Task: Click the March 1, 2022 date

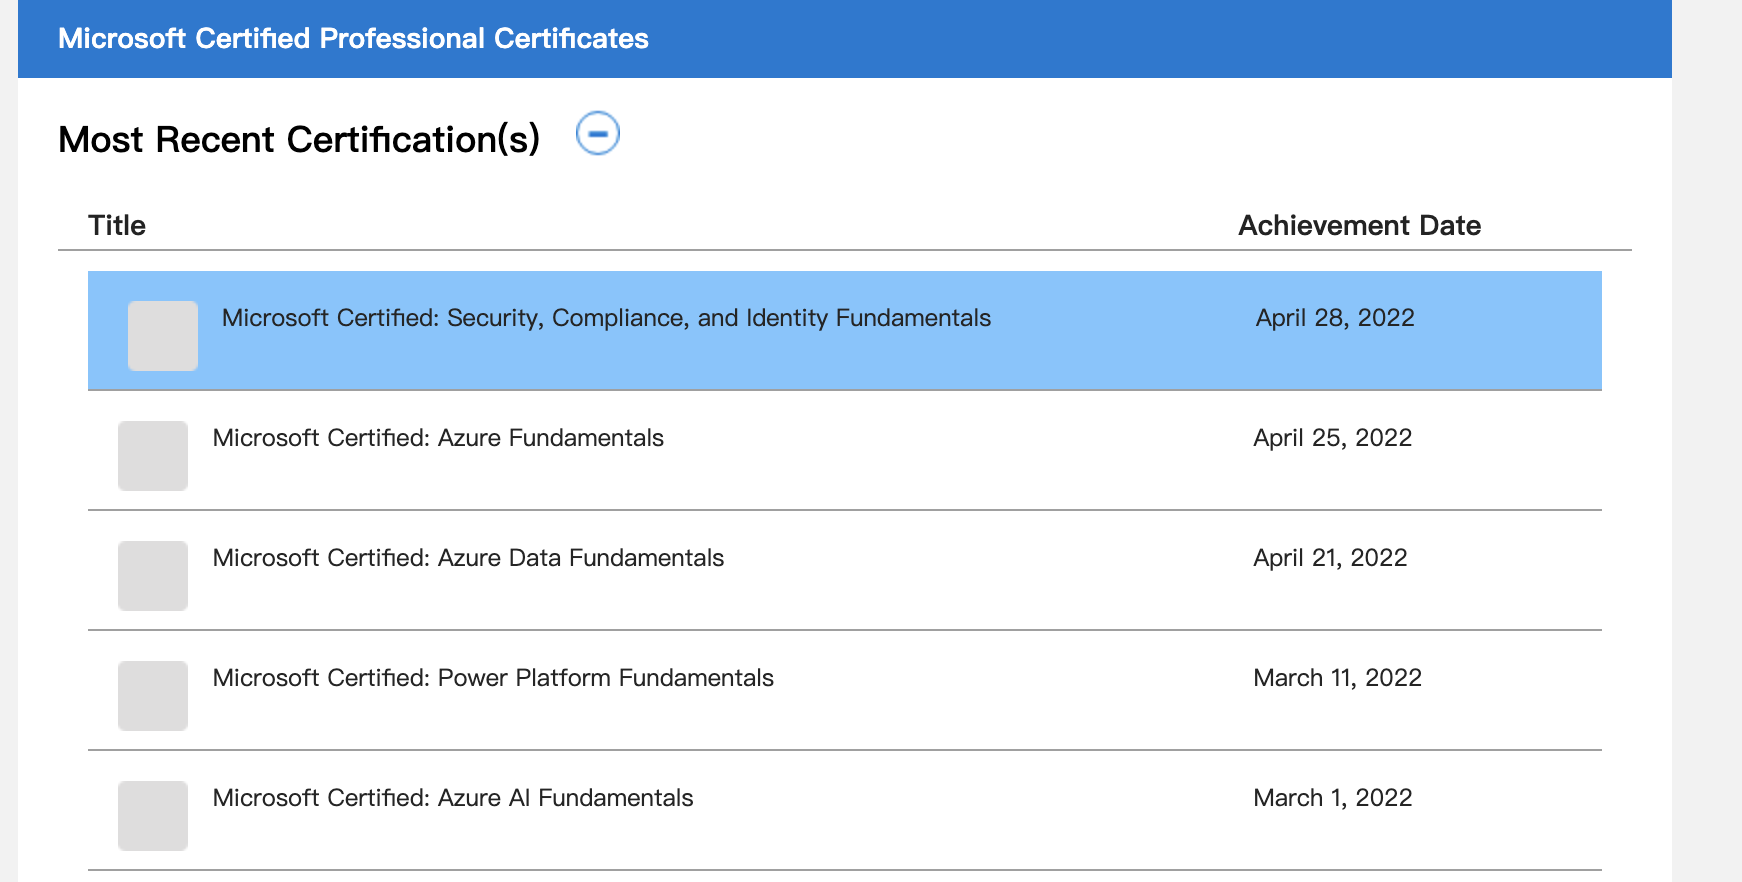Action: (x=1333, y=798)
